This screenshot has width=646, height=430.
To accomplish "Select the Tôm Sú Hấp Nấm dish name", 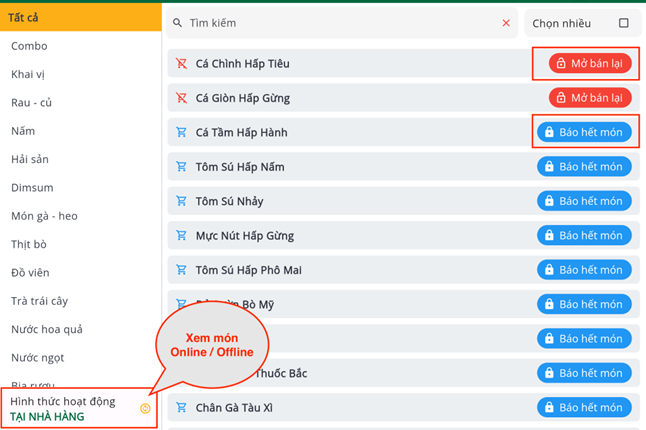I will tap(240, 167).
